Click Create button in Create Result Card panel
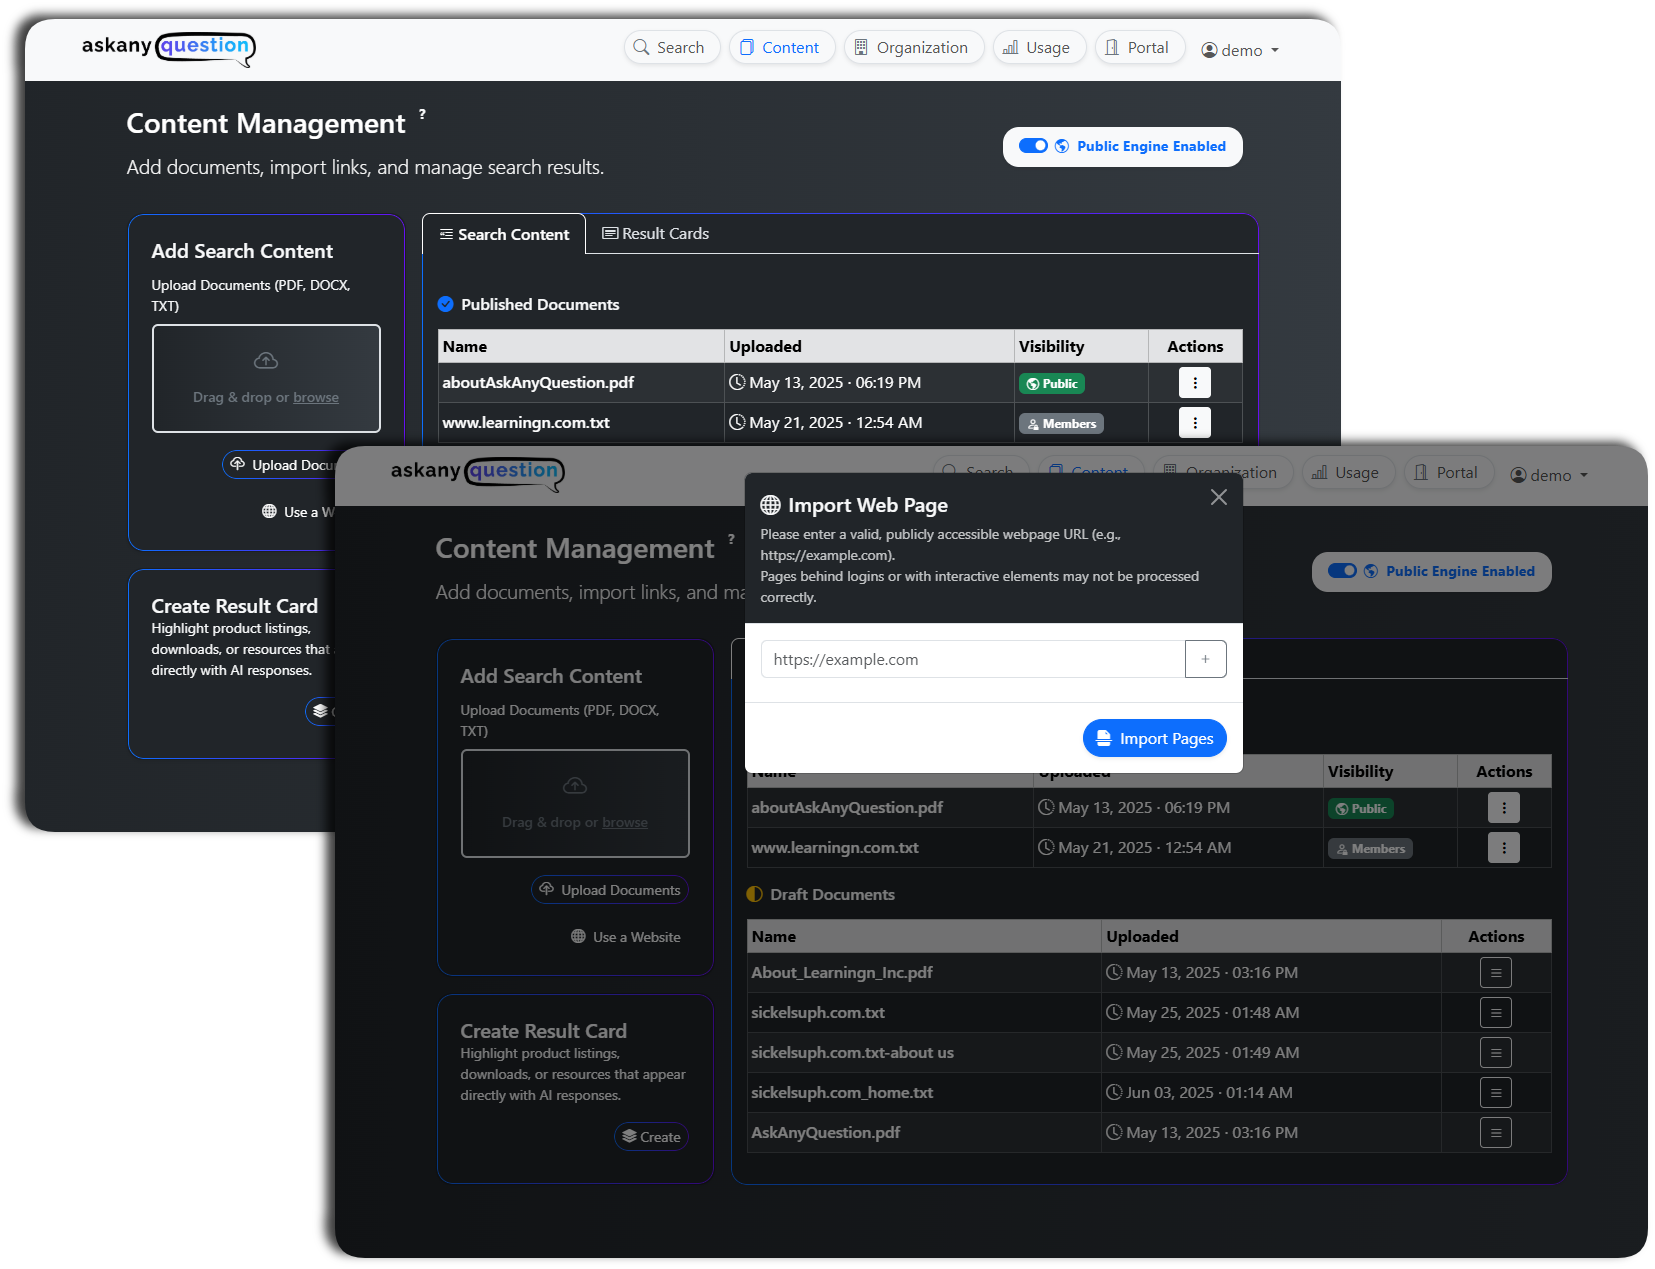1655x1269 pixels. pos(651,1136)
